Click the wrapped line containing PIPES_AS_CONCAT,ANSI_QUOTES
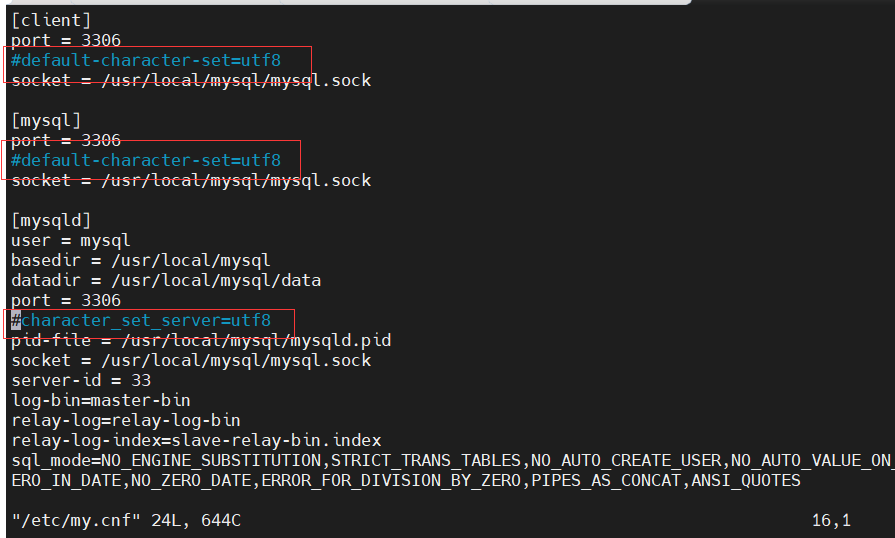The height and width of the screenshot is (538, 895). pos(406,480)
